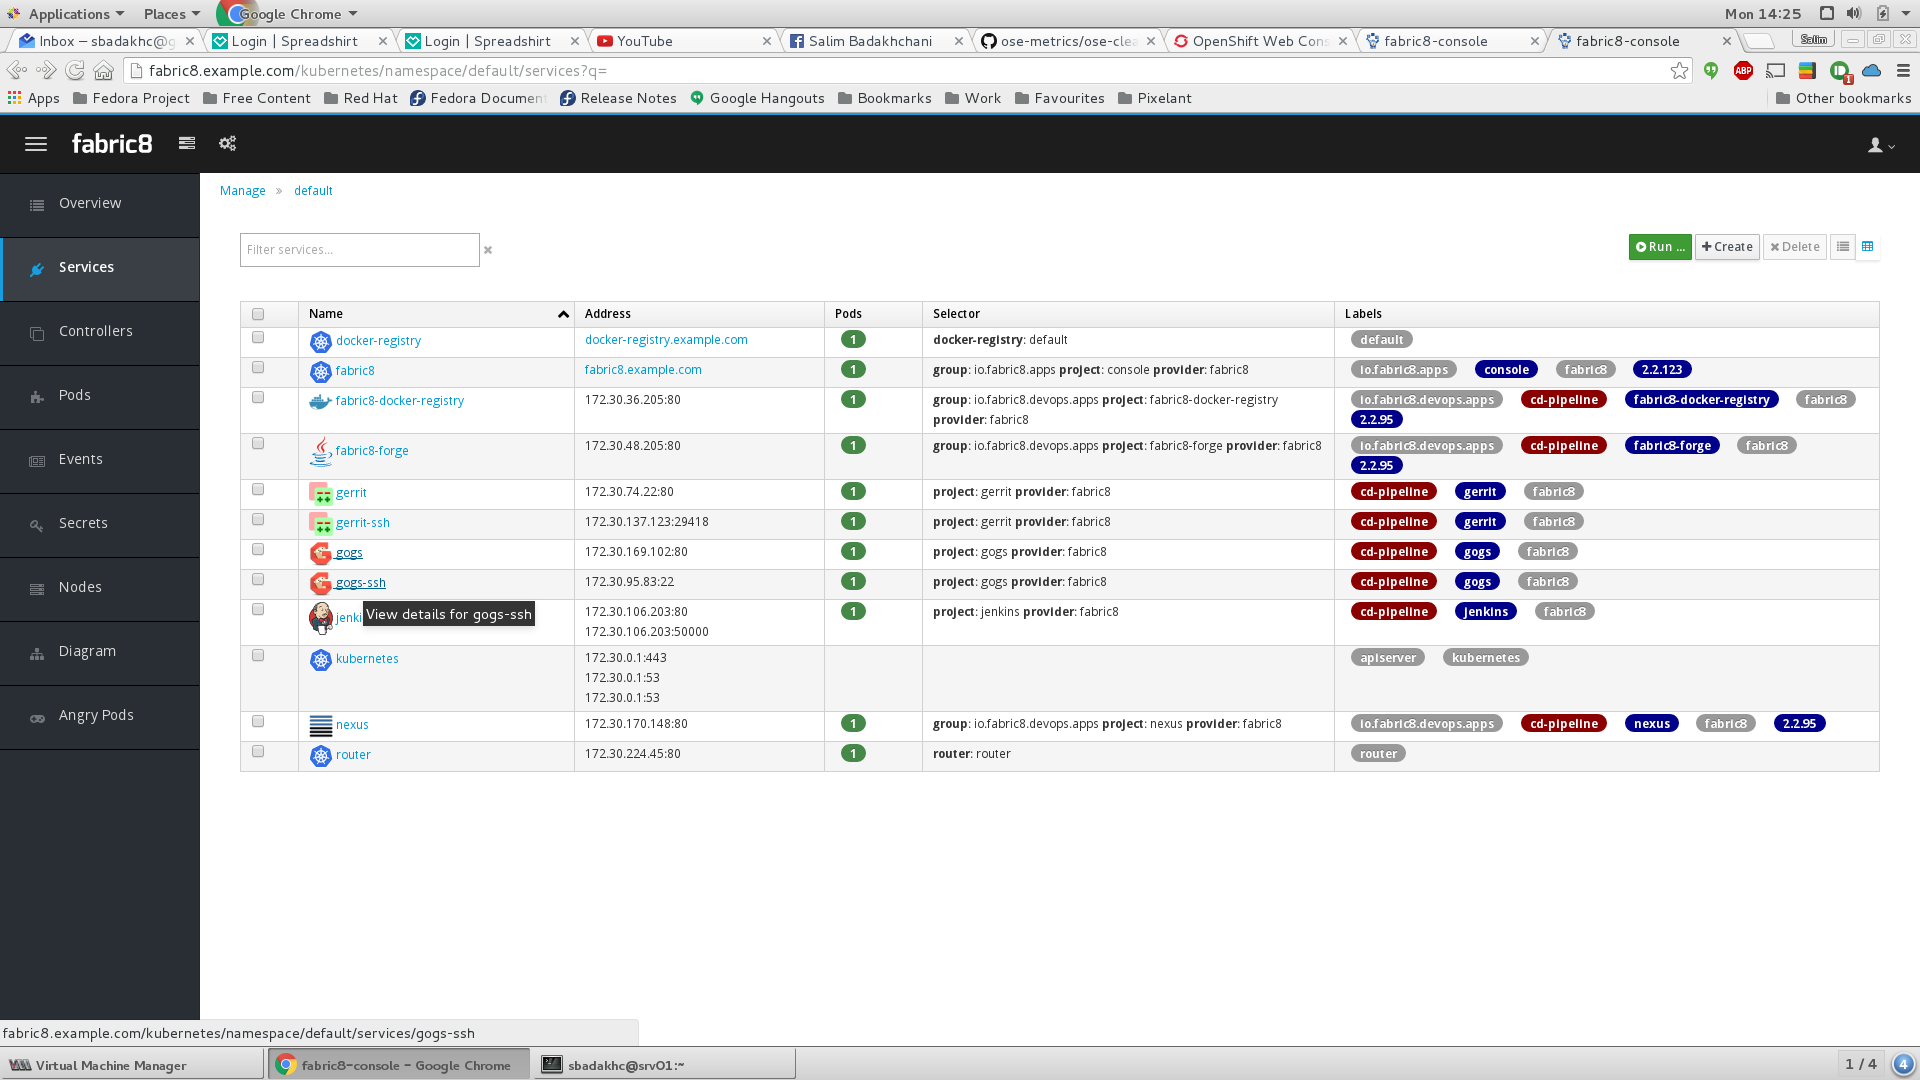Toggle Name column sort arrow
Viewport: 1920px width, 1080px height.
(x=563, y=314)
